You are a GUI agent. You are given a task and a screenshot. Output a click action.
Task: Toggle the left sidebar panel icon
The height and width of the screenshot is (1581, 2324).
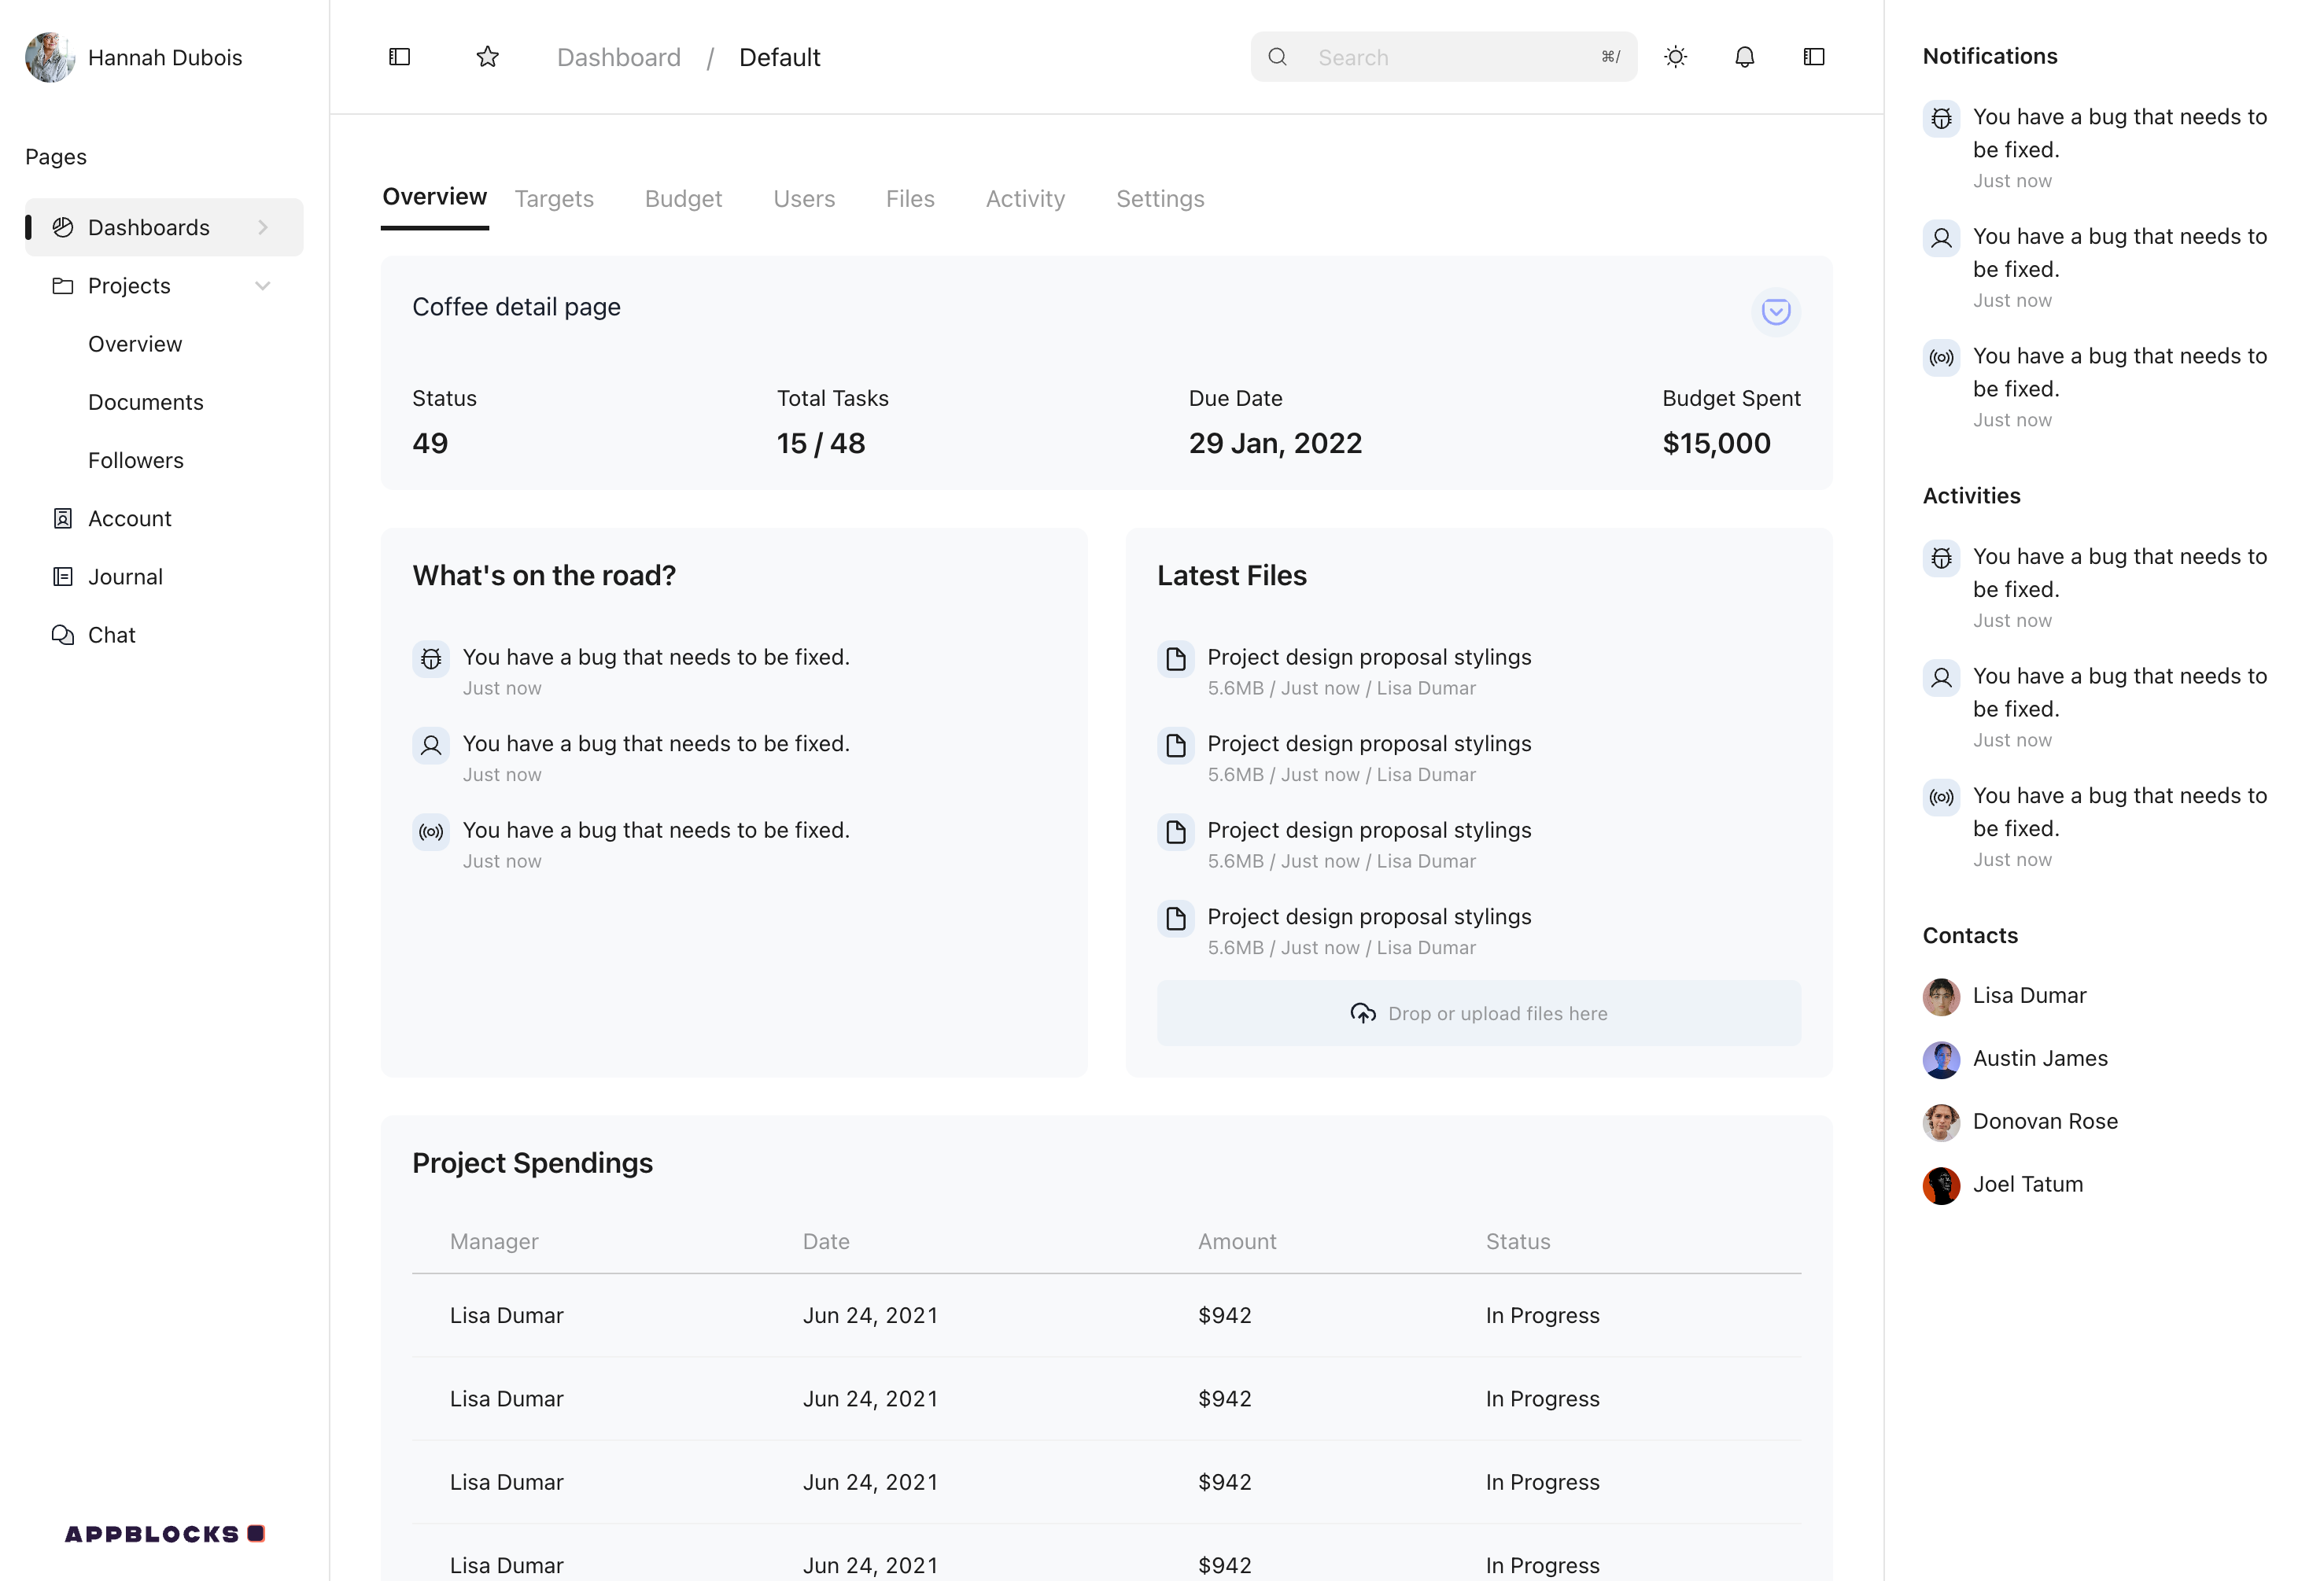pos(399,57)
